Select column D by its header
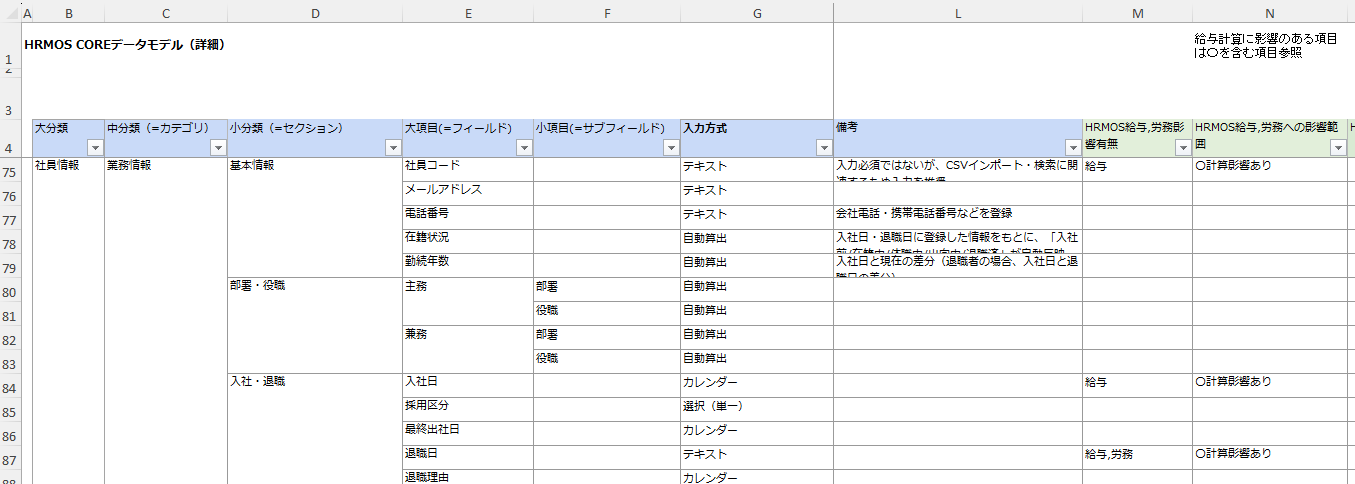The image size is (1355, 484). (x=315, y=13)
